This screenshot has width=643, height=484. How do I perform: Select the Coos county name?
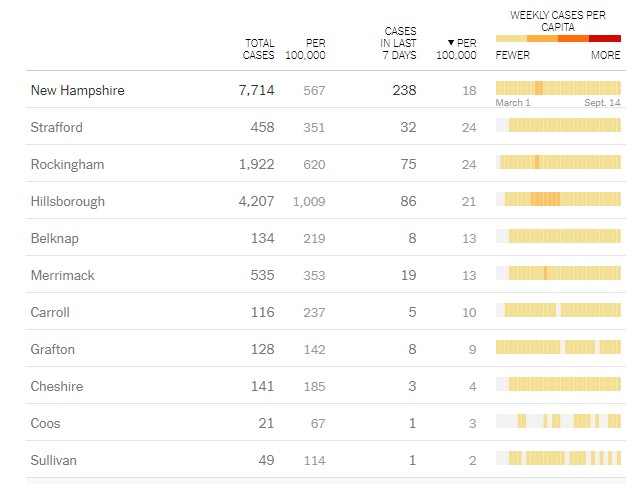tap(45, 424)
